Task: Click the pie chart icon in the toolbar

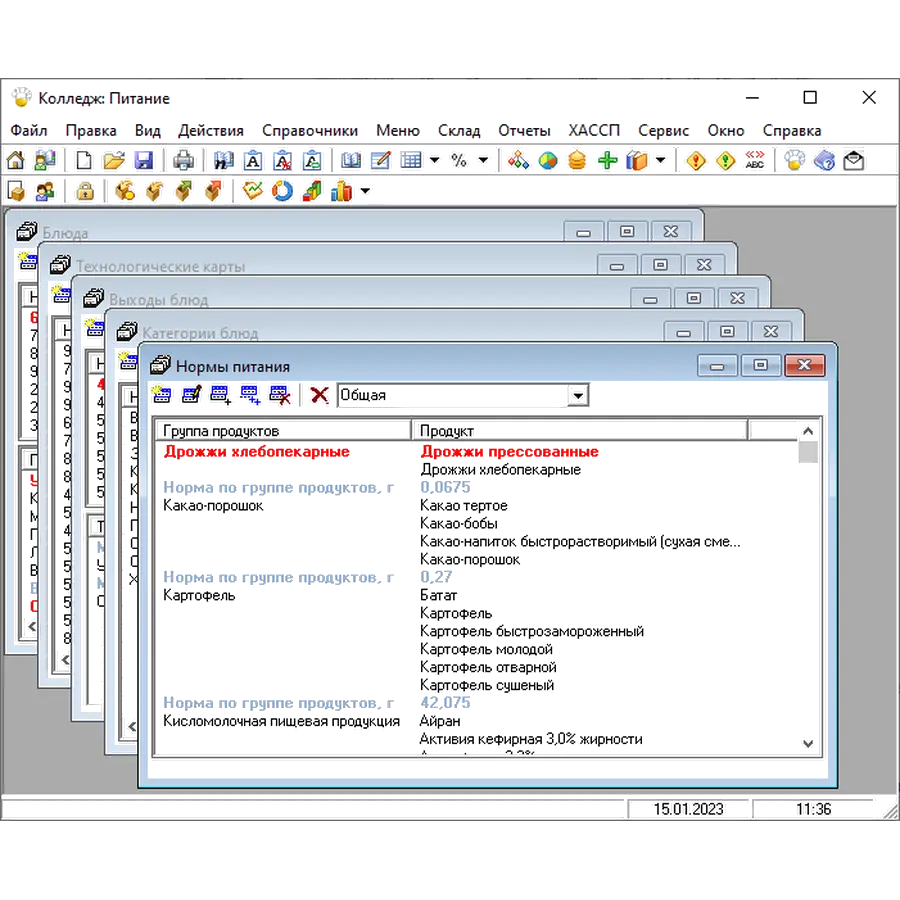Action: 548,160
